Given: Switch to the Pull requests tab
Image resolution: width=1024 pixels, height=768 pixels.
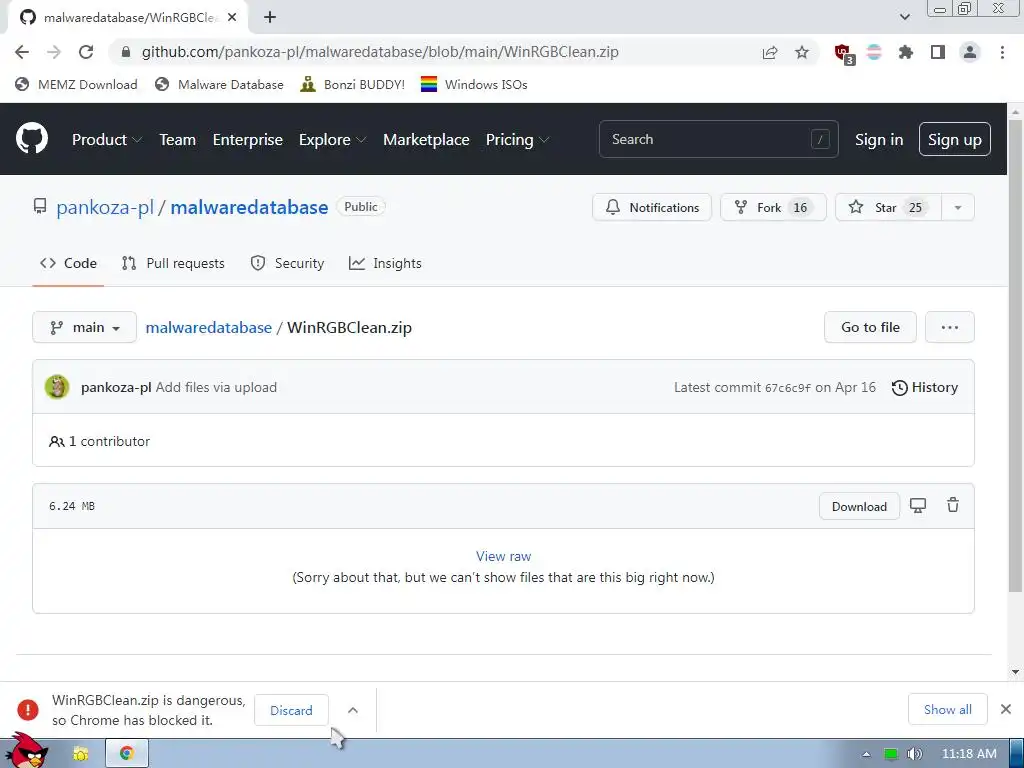Looking at the screenshot, I should [173, 263].
